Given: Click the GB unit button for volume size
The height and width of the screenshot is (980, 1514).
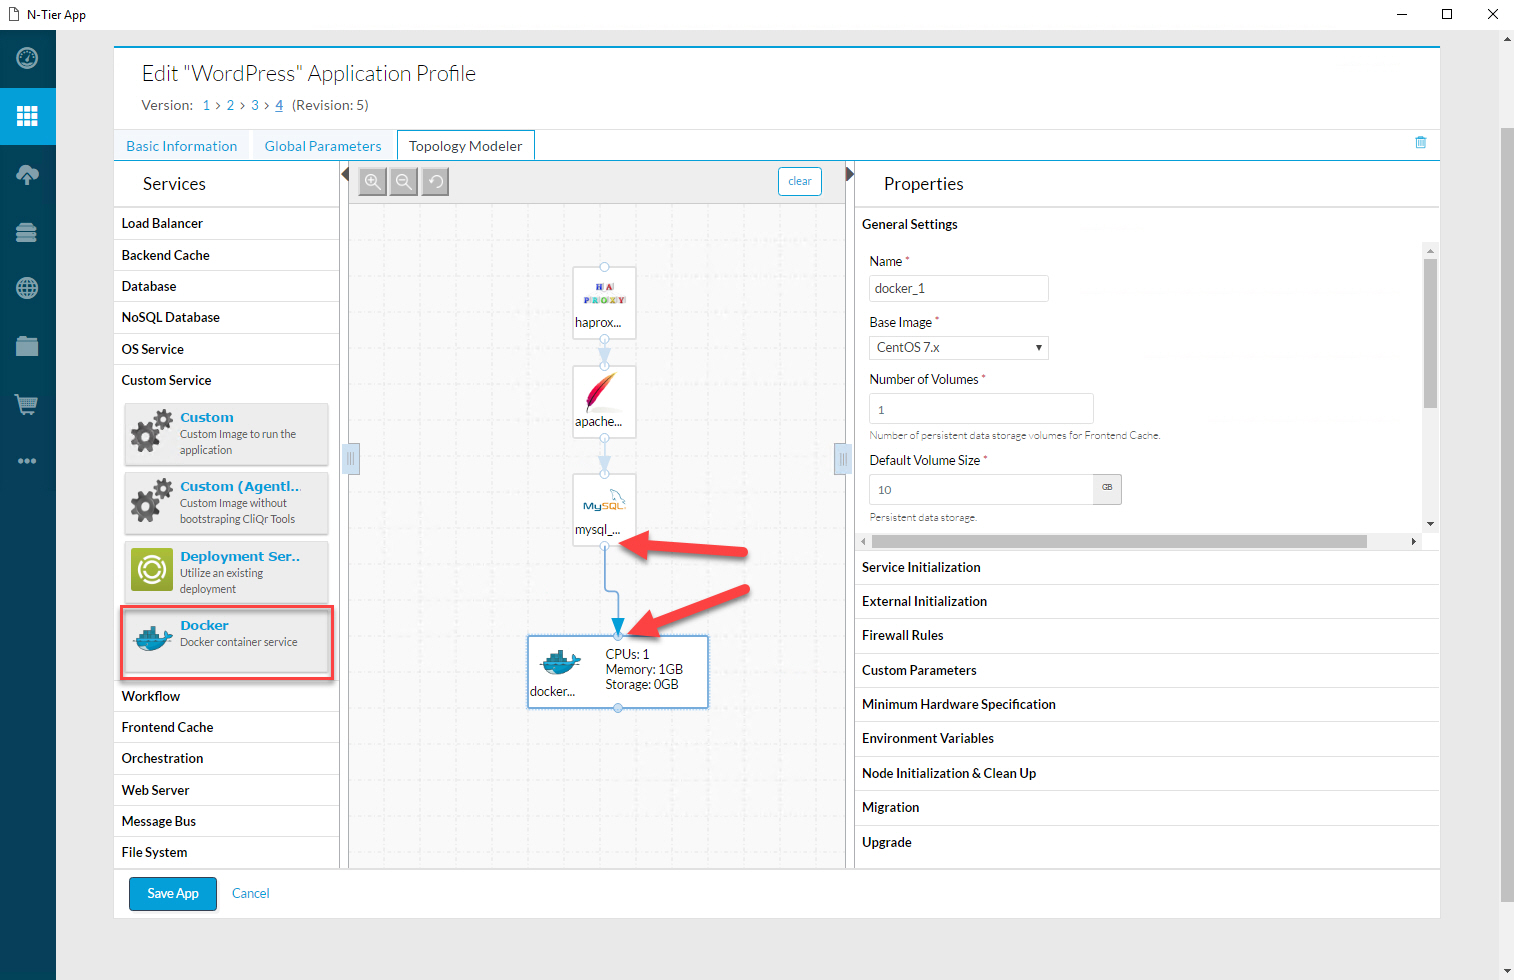Looking at the screenshot, I should 1107,489.
